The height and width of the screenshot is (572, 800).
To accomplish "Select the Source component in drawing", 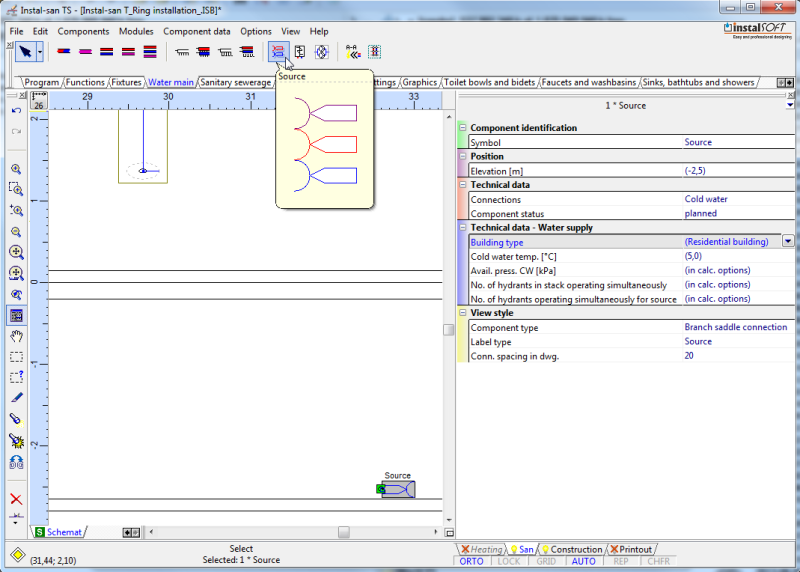I will 398,489.
